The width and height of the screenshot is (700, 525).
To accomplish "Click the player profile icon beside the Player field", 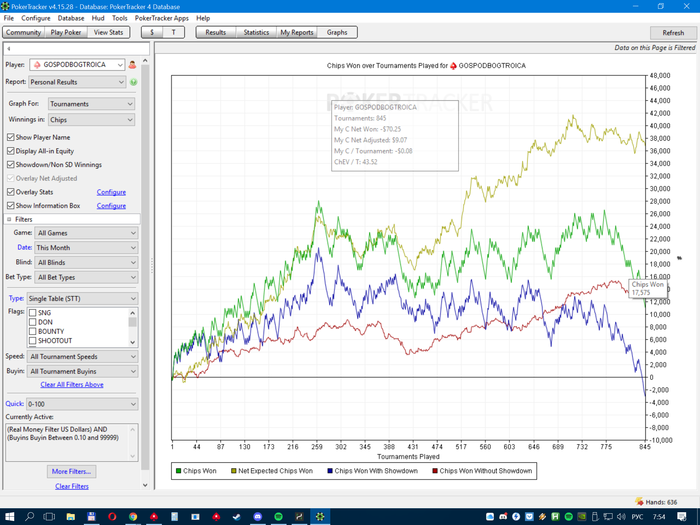I will click(x=133, y=65).
